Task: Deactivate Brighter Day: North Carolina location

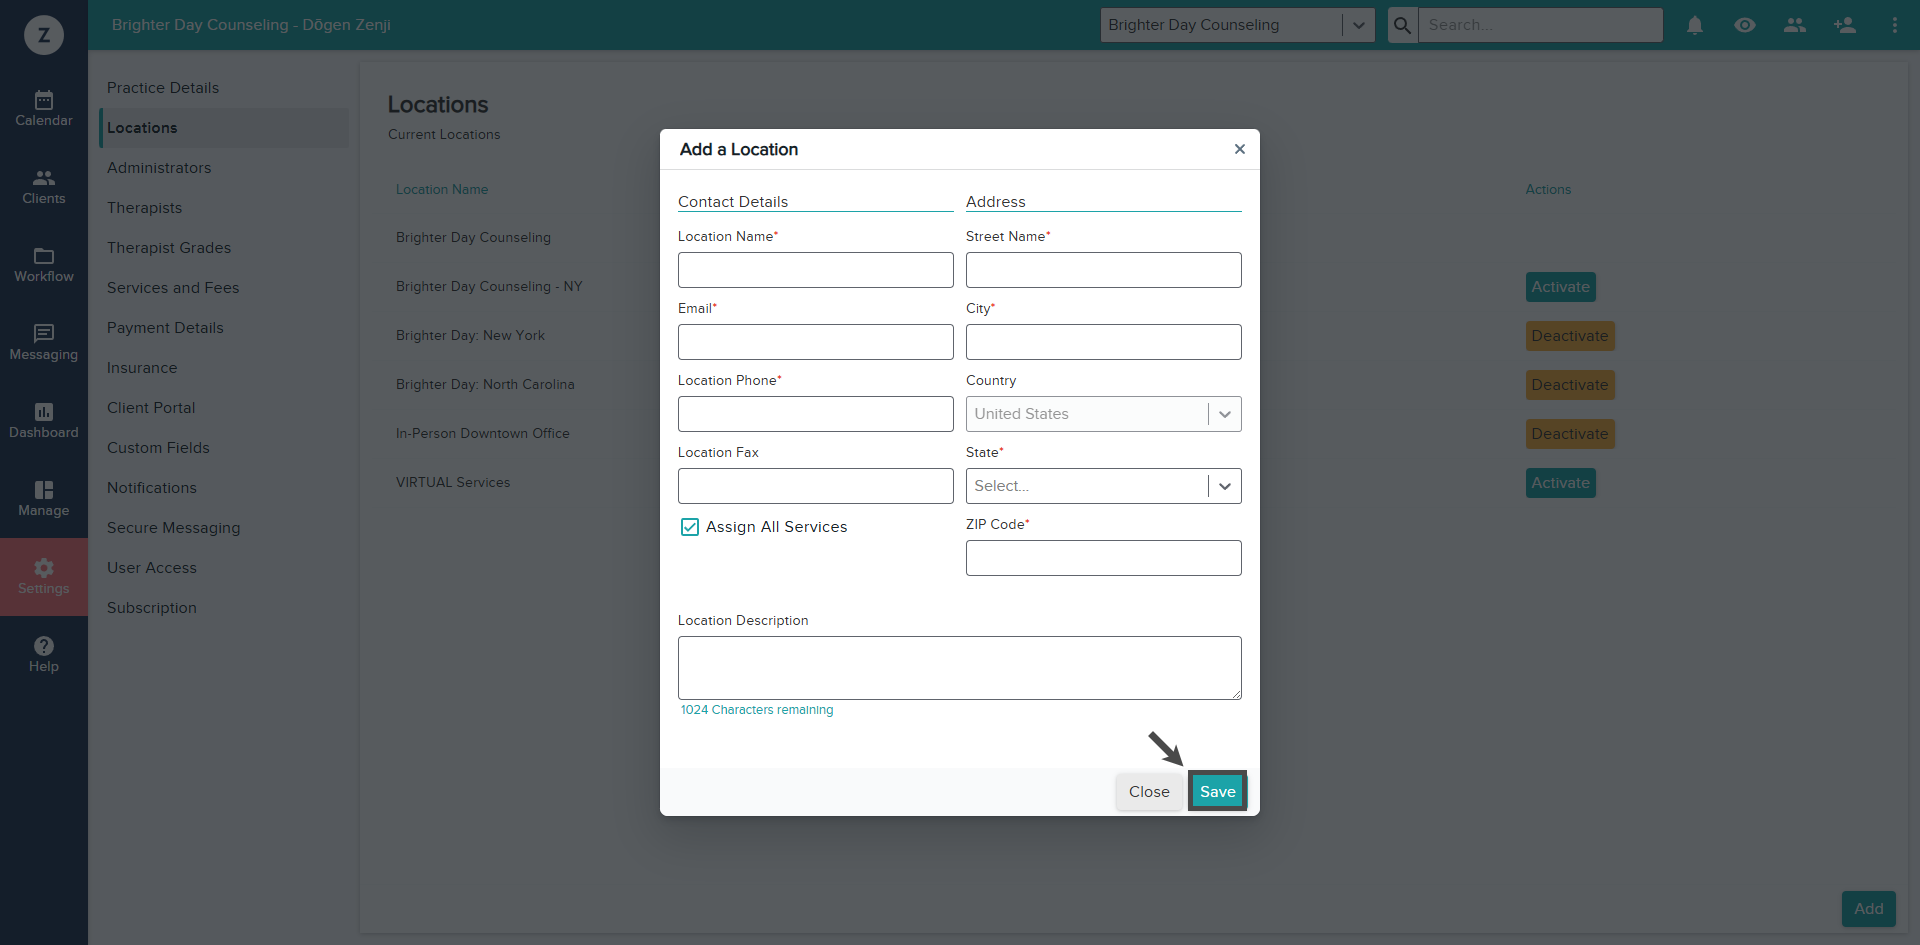Action: (x=1570, y=385)
